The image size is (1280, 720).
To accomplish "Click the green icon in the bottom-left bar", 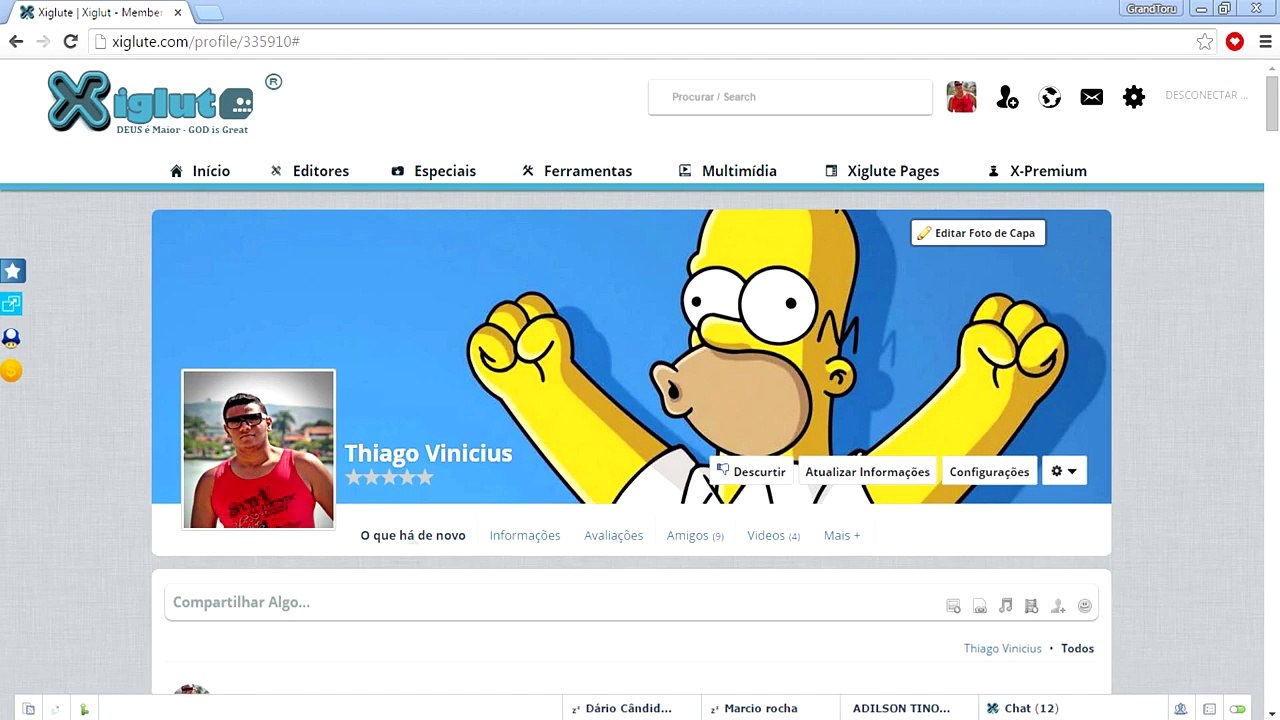I will click(84, 709).
